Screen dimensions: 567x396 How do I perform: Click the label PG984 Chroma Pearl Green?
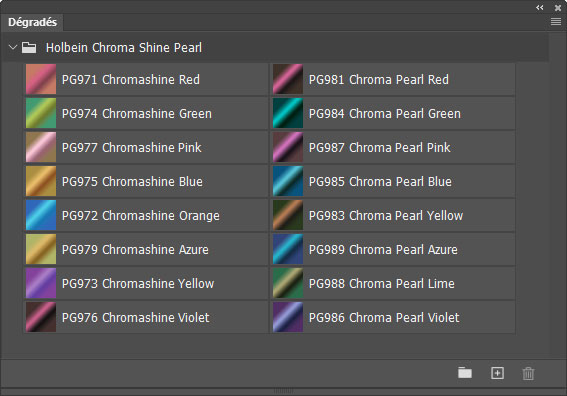click(x=385, y=114)
